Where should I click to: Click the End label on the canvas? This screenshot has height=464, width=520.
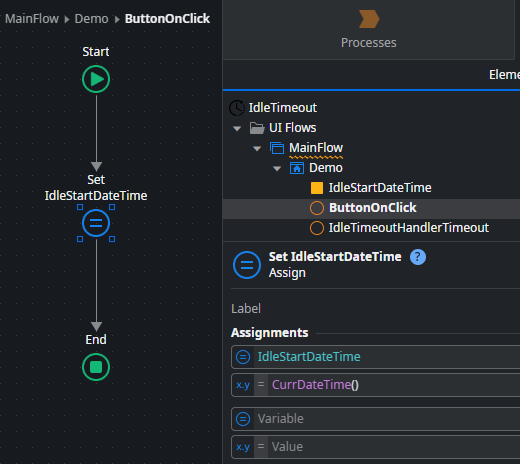click(x=96, y=340)
